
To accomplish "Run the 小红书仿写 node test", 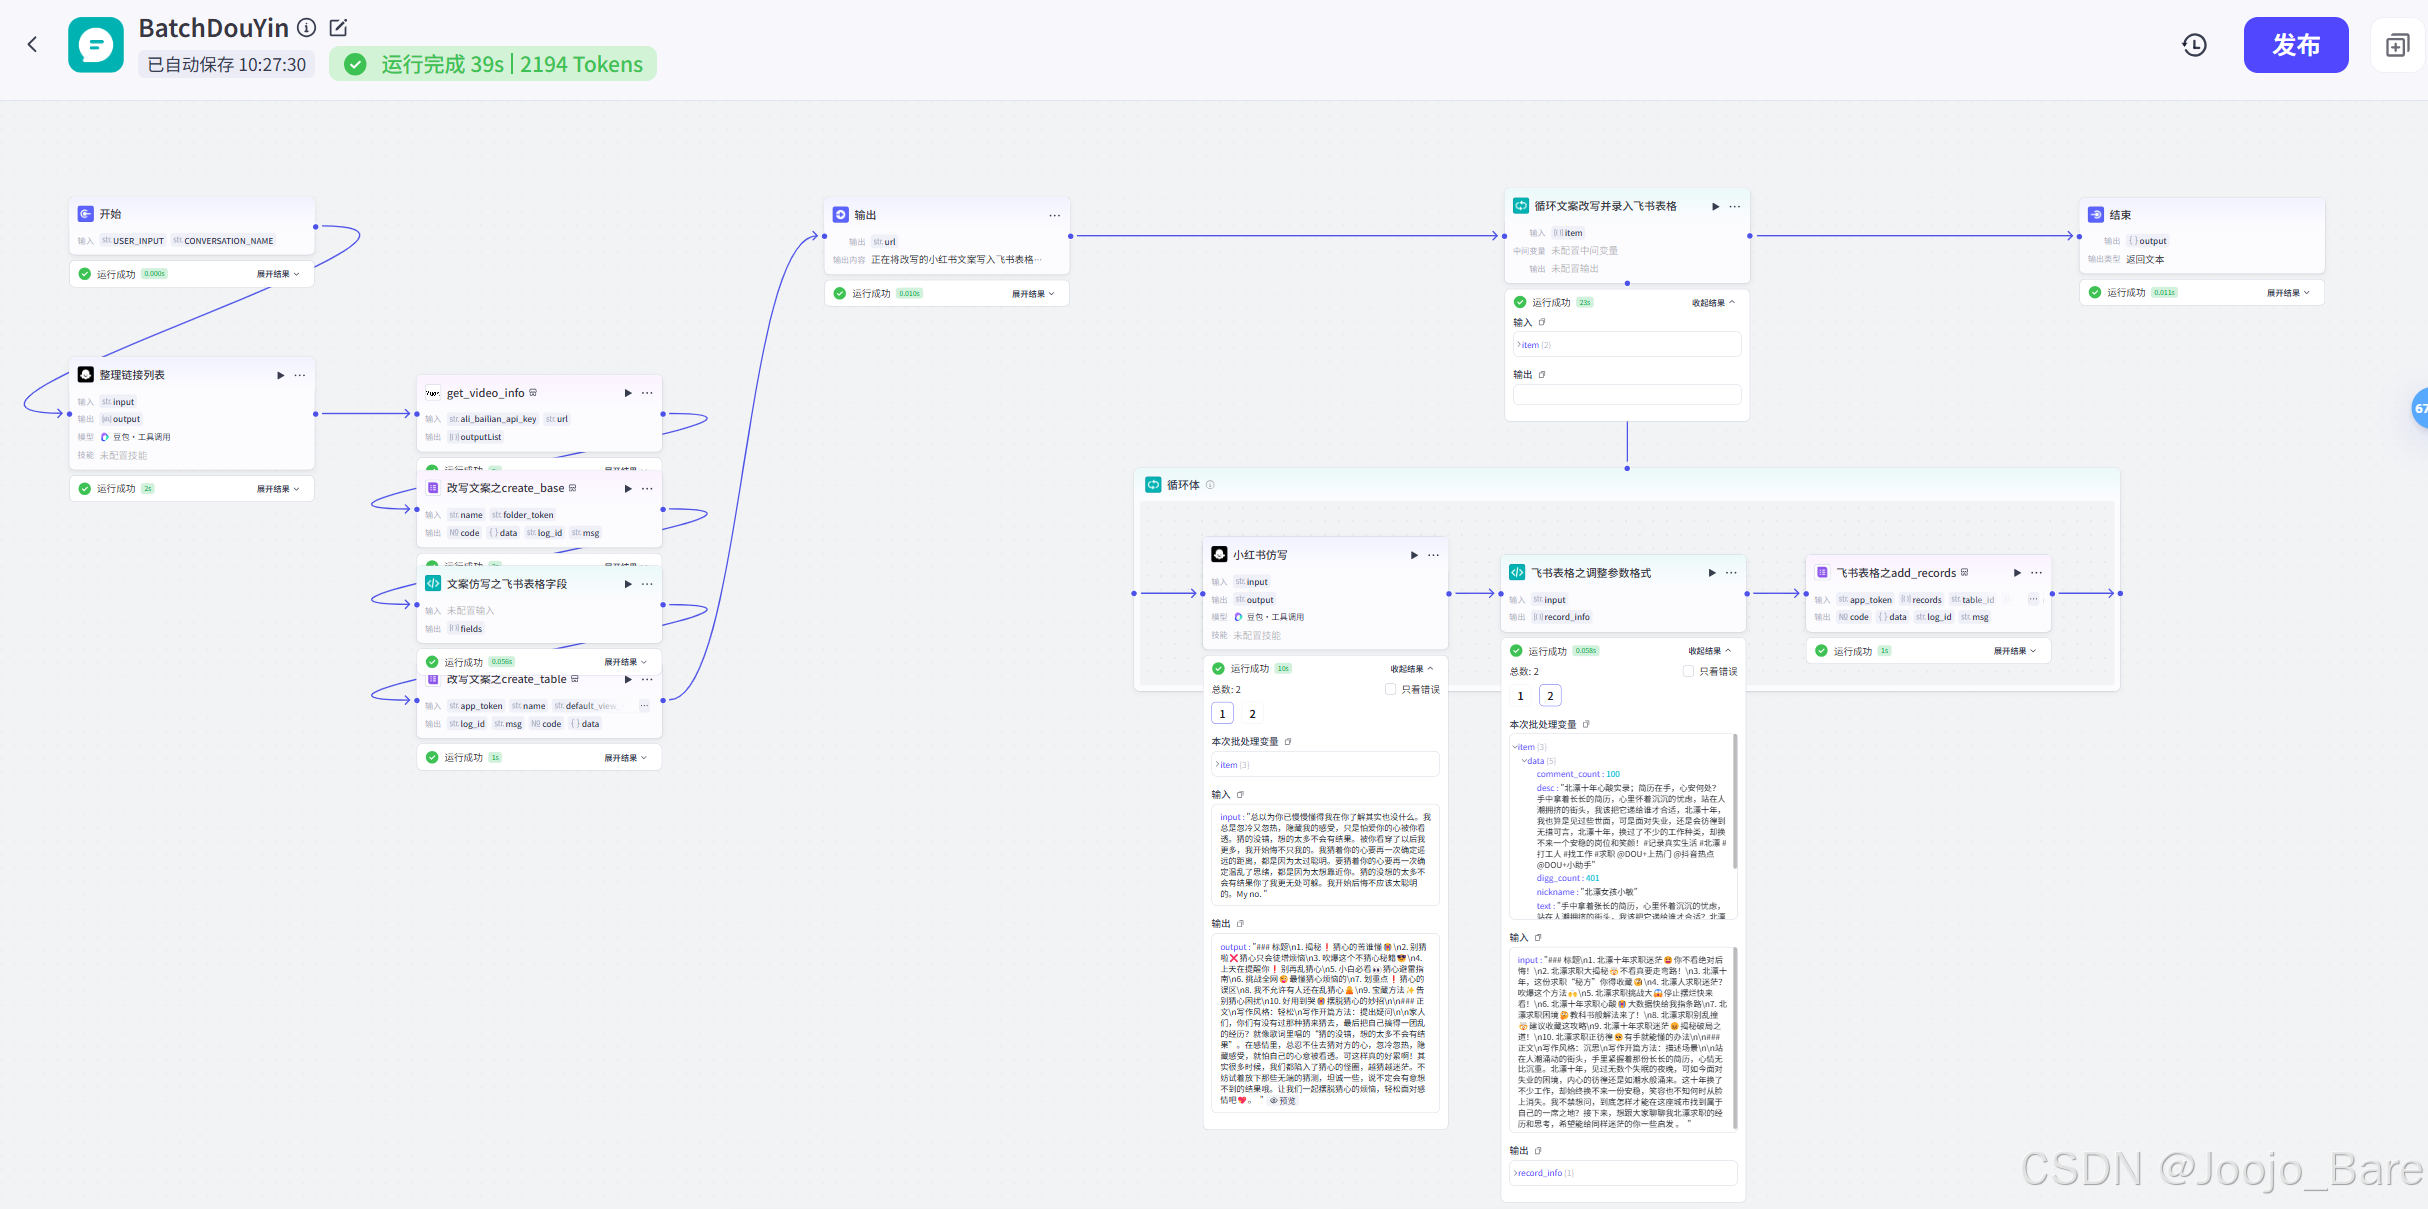I will 1414,555.
